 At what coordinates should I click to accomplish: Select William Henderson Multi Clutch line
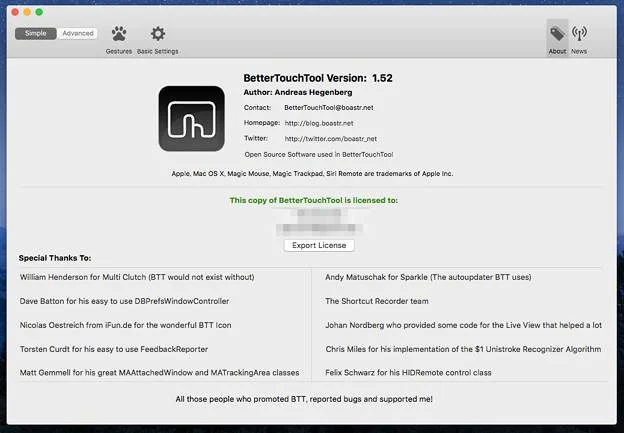(x=137, y=277)
